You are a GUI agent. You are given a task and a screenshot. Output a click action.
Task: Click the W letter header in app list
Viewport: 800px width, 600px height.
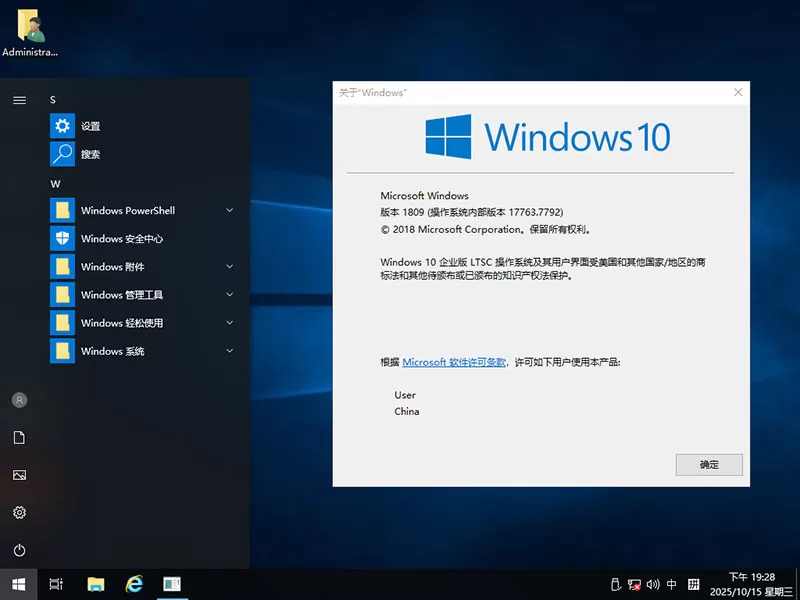[x=56, y=184]
